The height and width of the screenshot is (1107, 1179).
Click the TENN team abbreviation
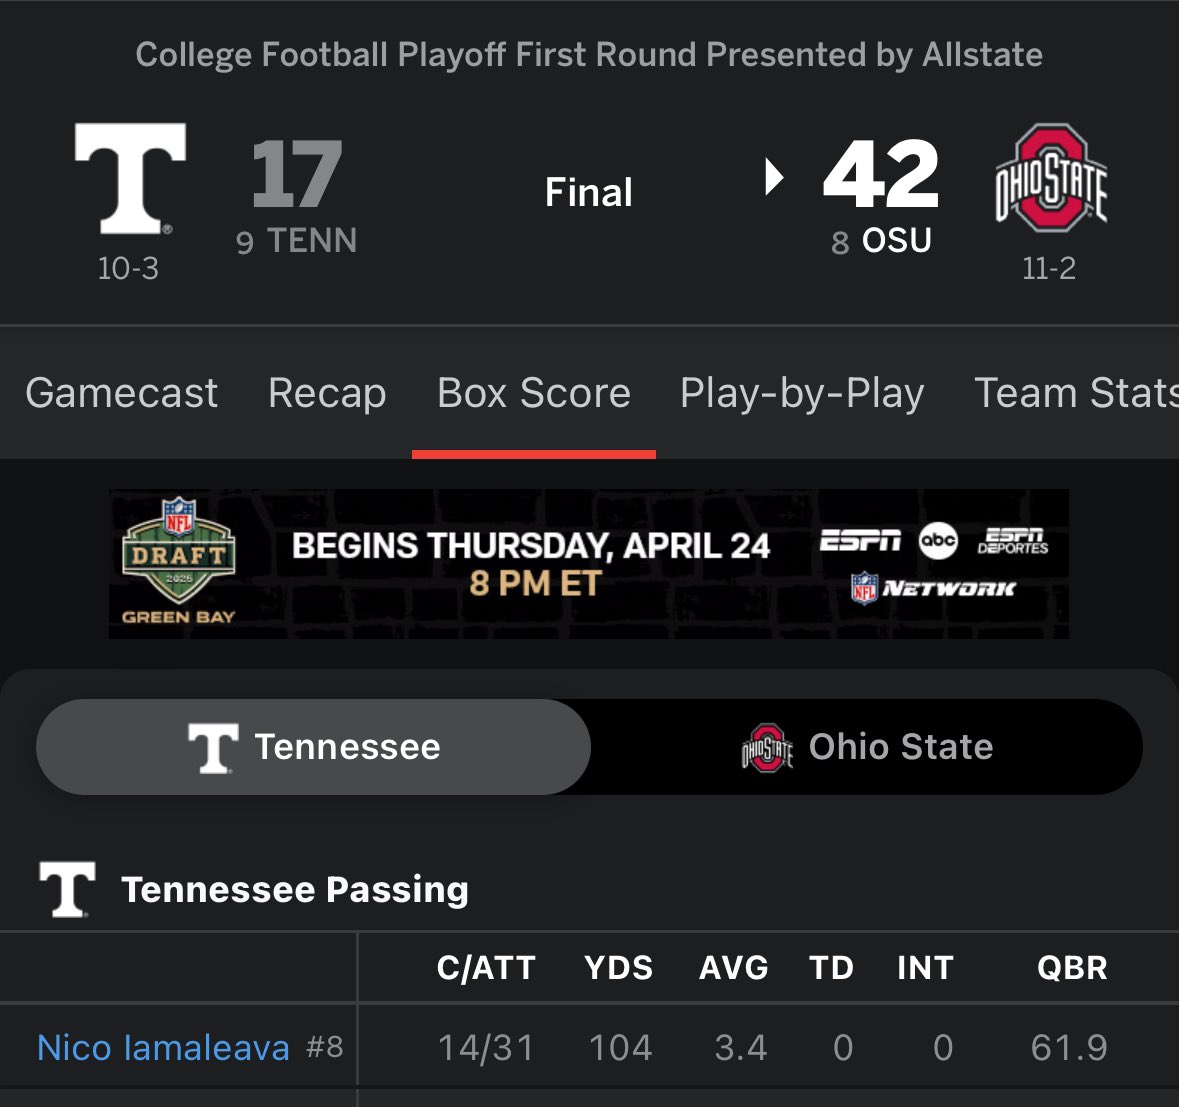point(311,241)
